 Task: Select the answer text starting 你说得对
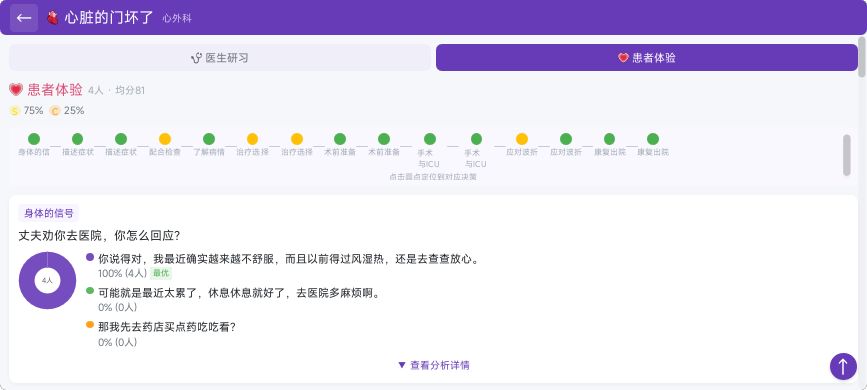point(288,259)
